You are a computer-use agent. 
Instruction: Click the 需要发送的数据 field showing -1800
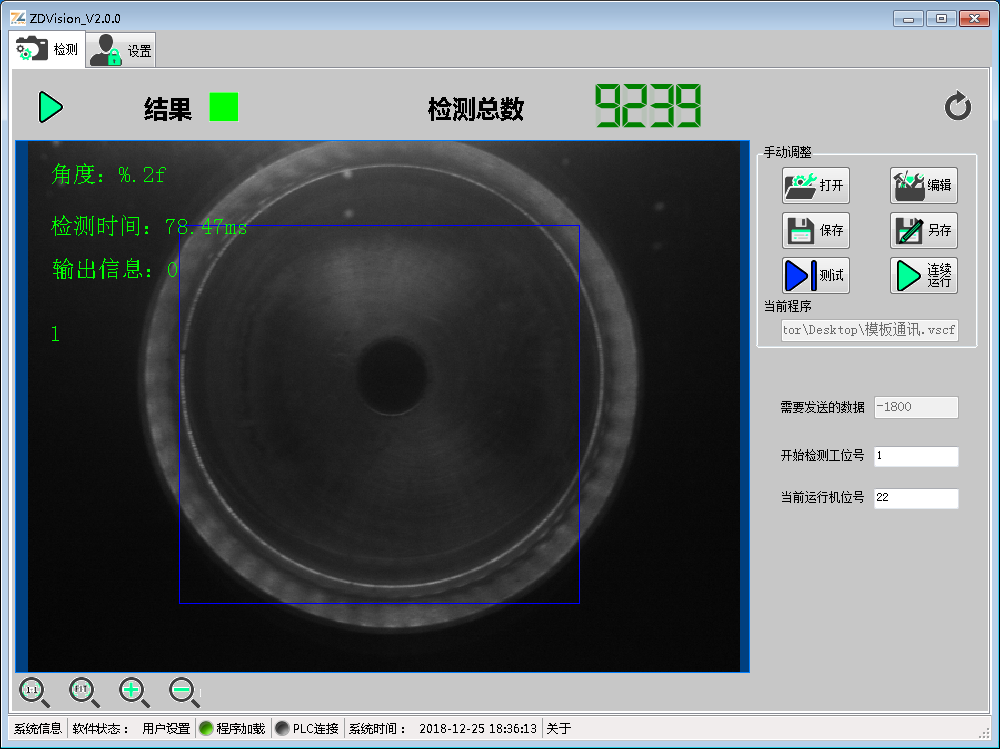point(916,407)
